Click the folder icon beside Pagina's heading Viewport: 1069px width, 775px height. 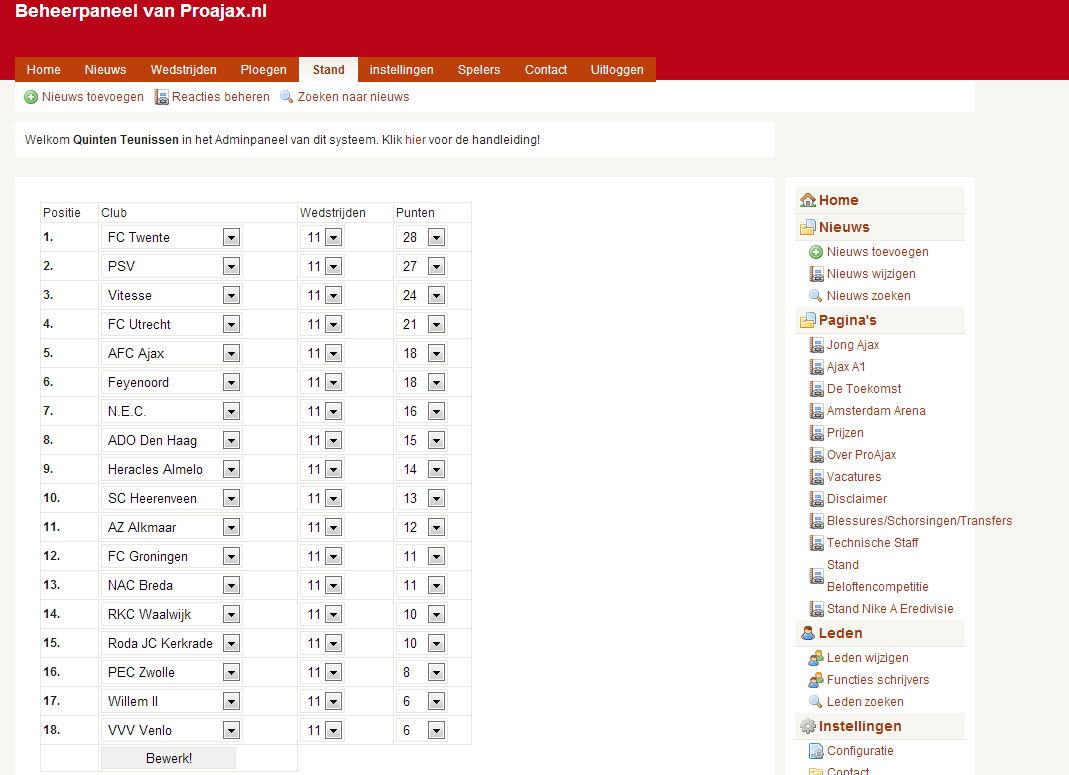pyautogui.click(x=808, y=320)
